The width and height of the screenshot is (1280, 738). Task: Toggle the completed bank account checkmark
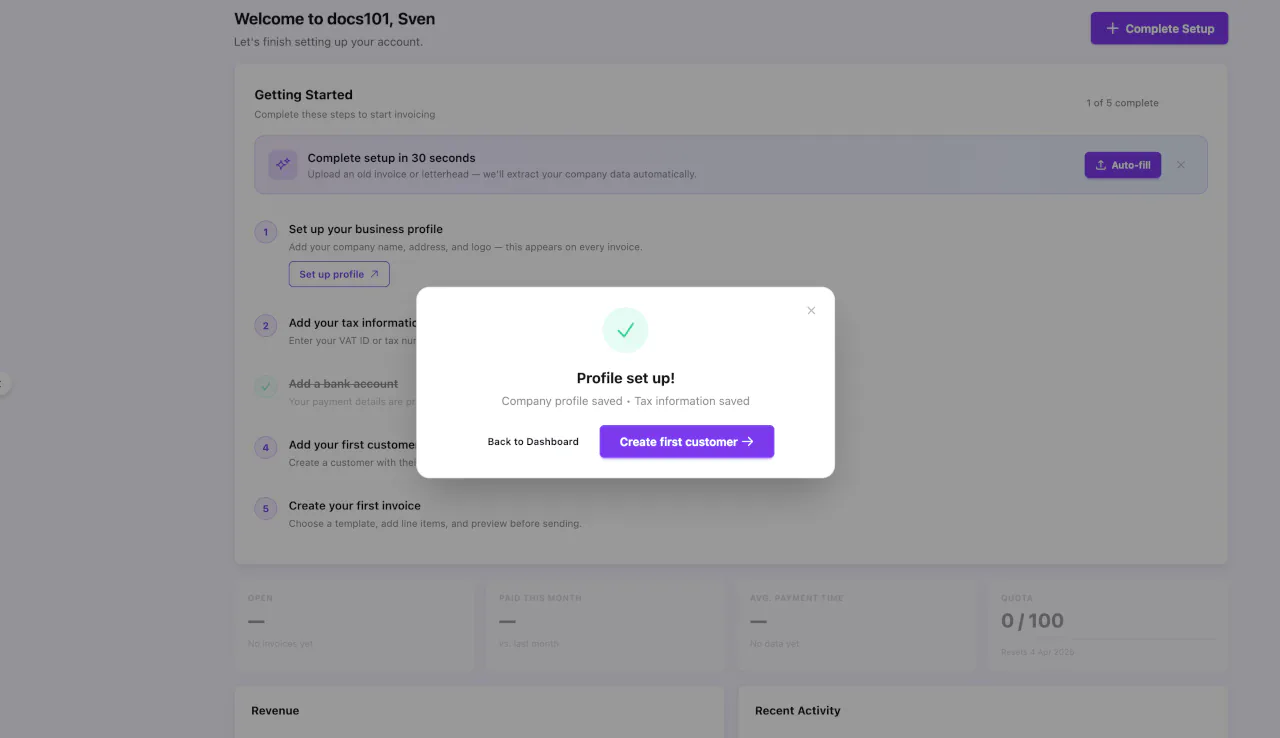(266, 386)
